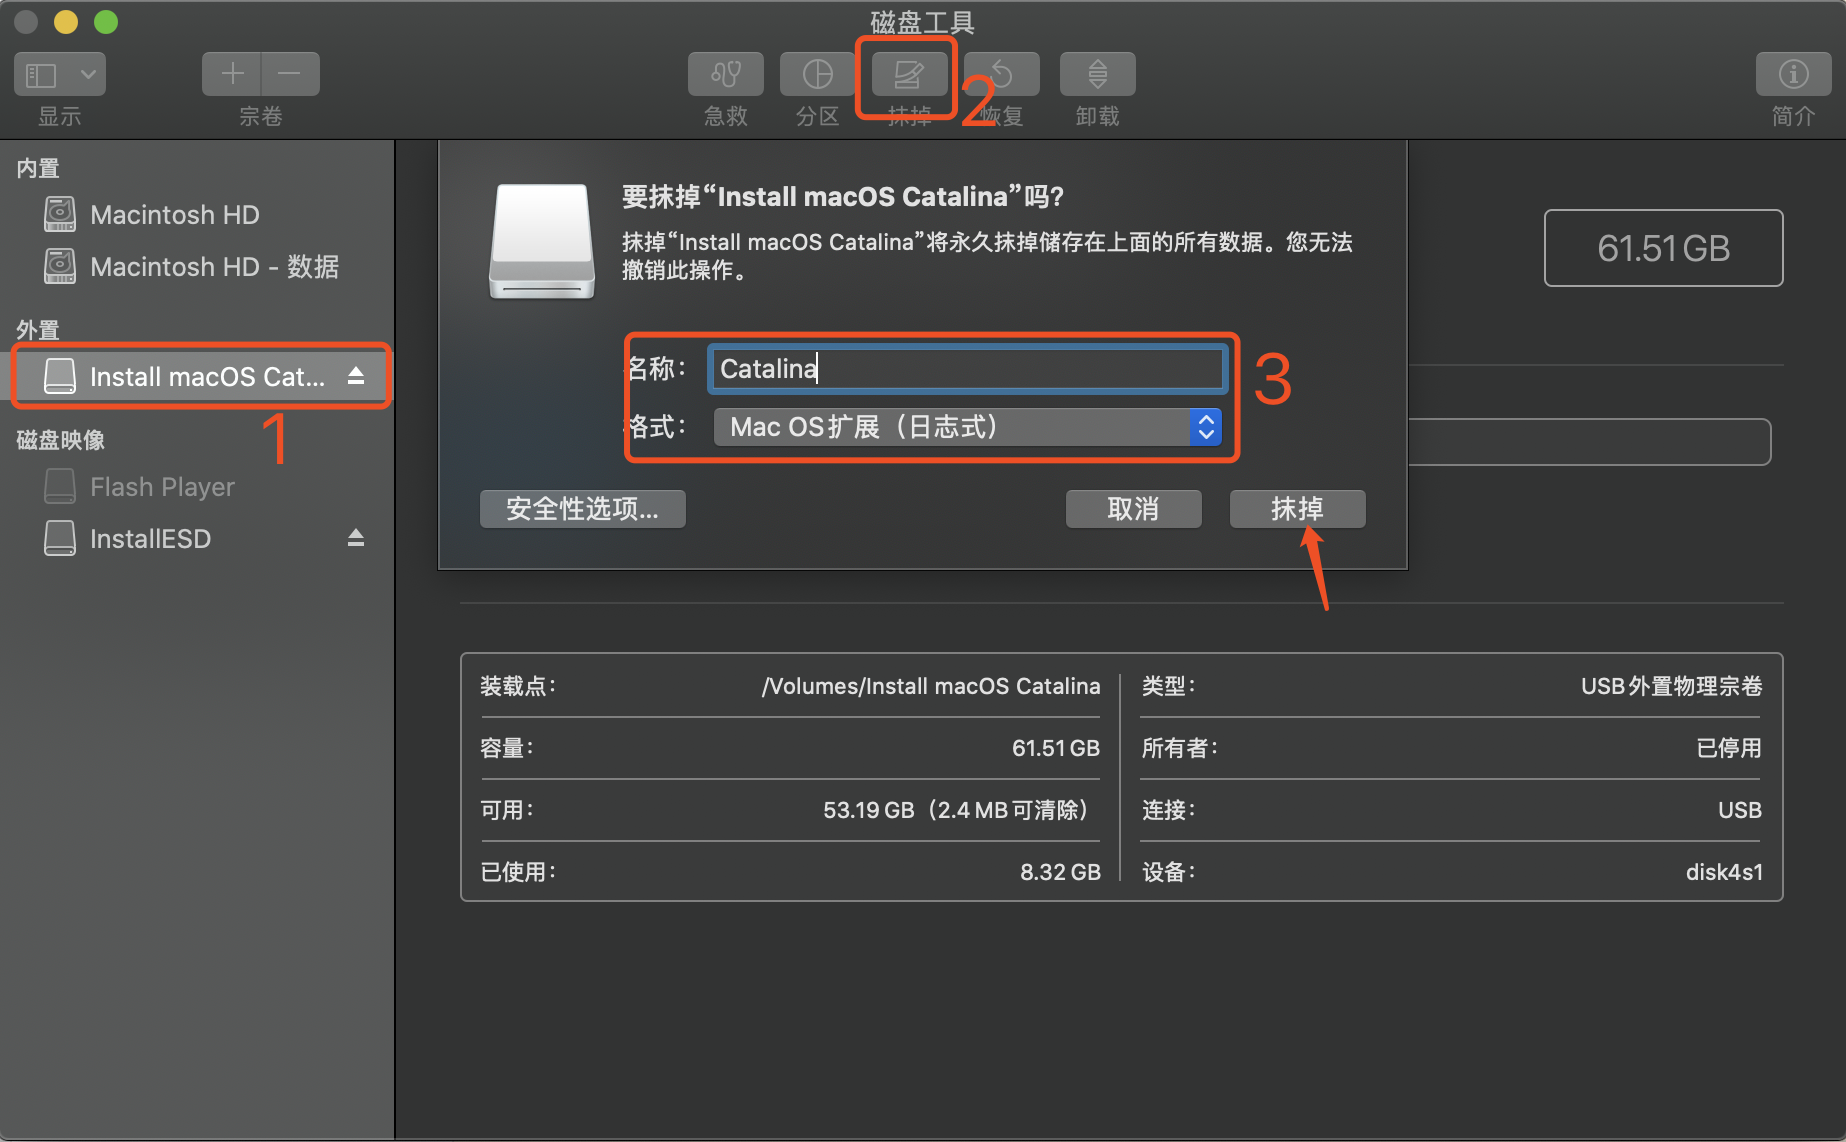Click the Unmount (卸载) toolbar icon

click(1097, 74)
